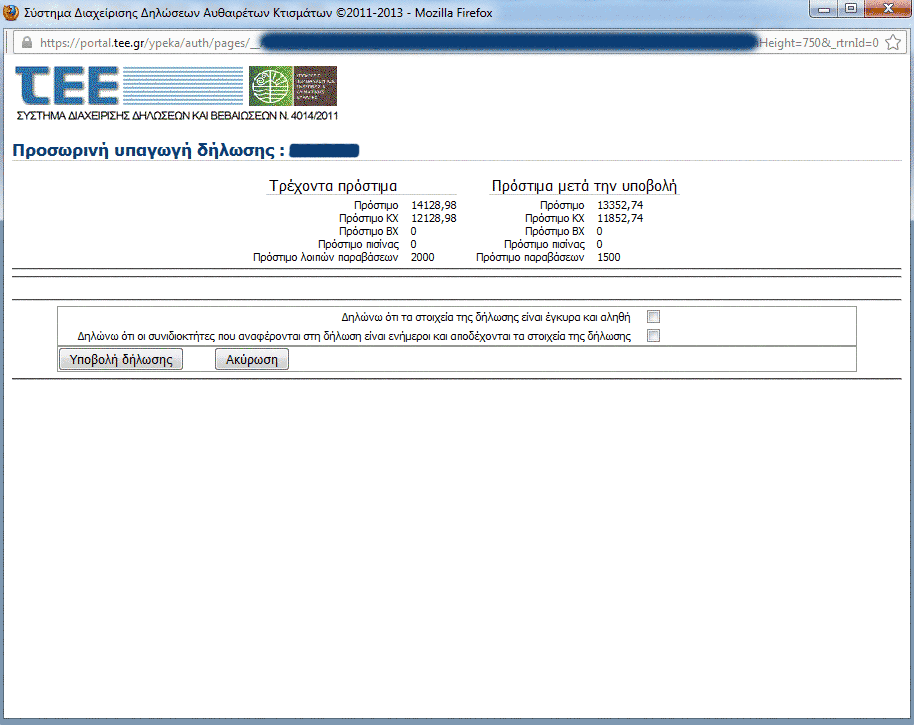914x725 pixels.
Task: Click the post-submission fine value 13352,74
Action: coord(619,205)
